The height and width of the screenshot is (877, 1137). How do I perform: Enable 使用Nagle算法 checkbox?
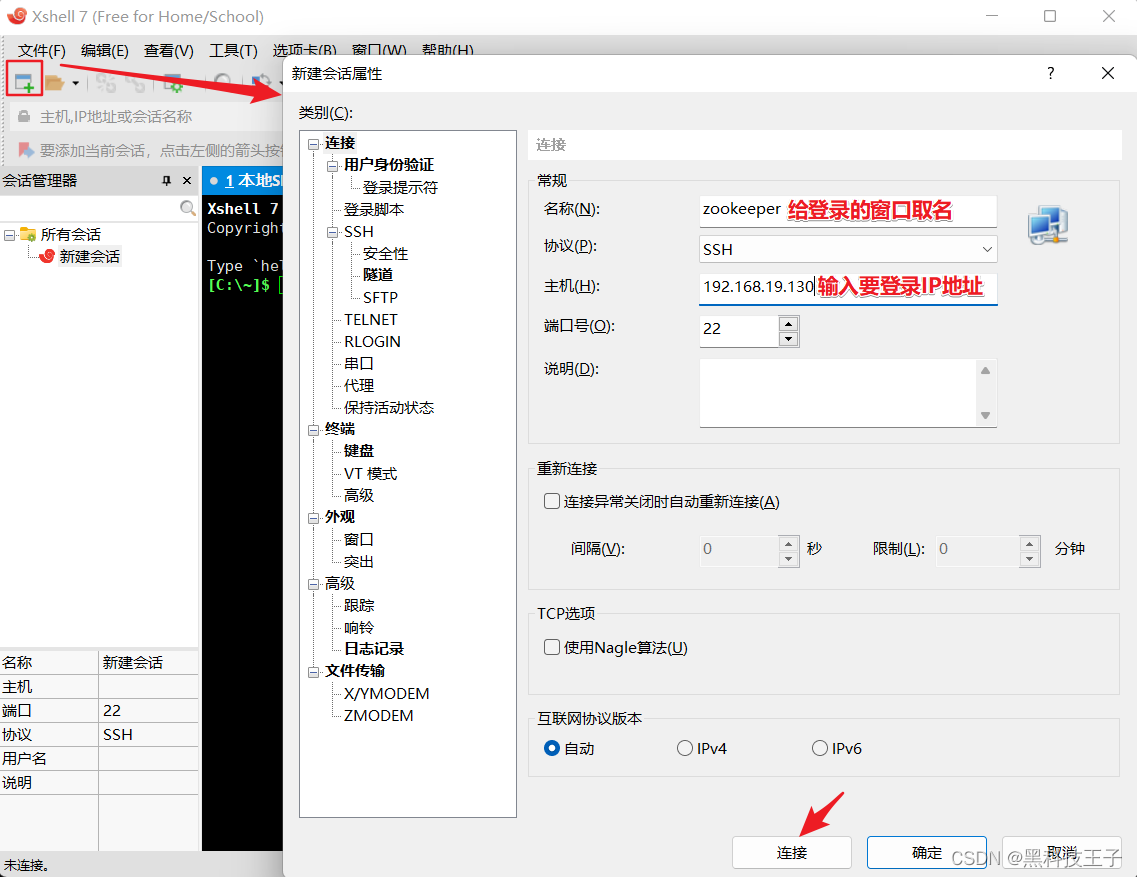click(x=552, y=647)
